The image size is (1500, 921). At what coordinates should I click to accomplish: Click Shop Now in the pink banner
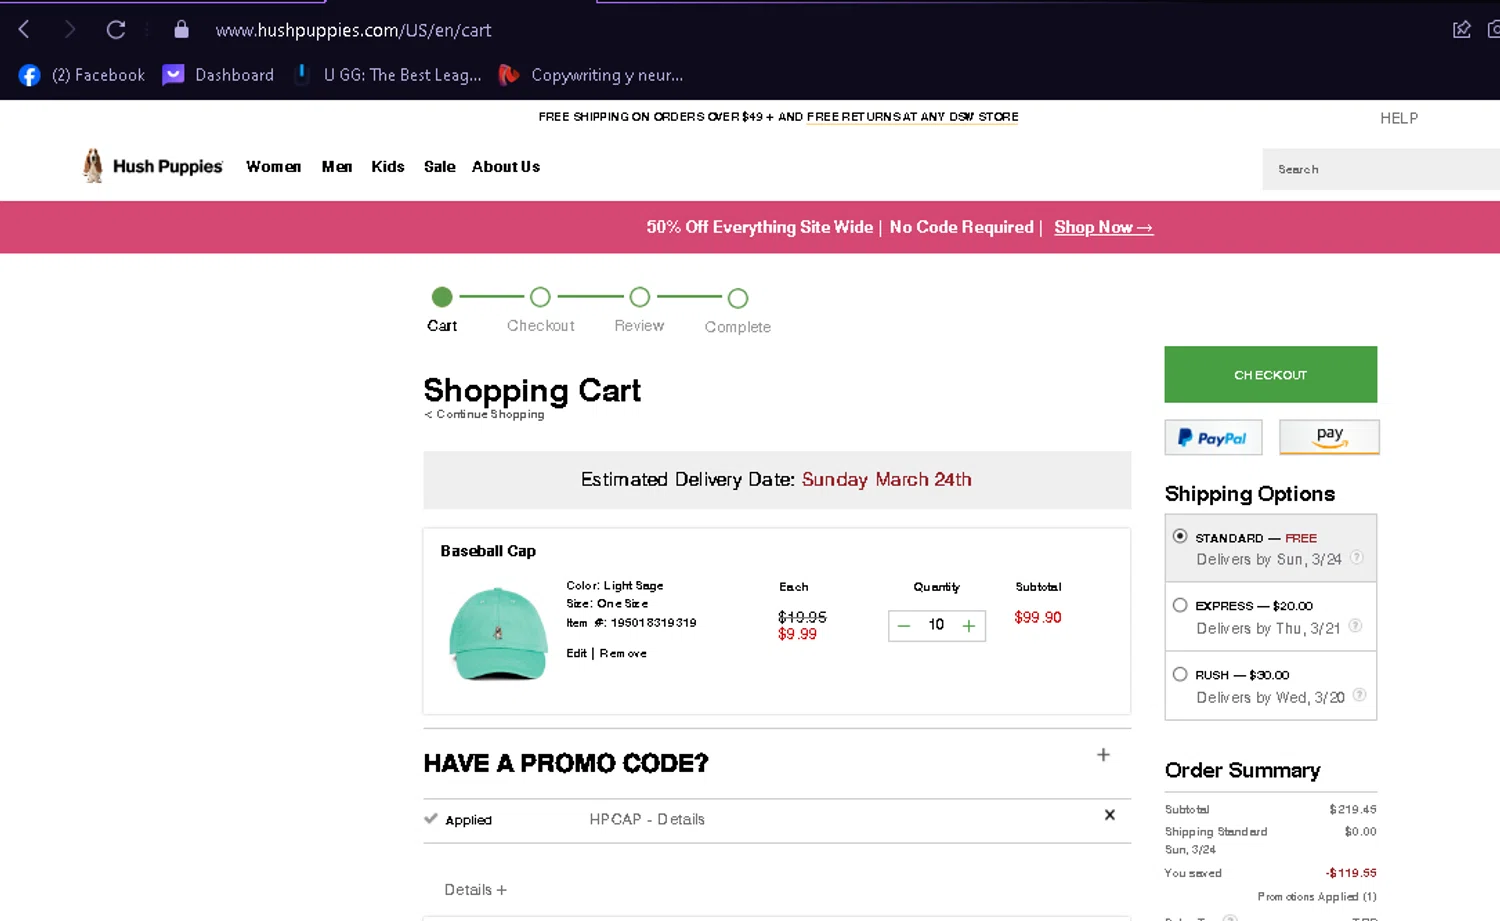[1103, 227]
